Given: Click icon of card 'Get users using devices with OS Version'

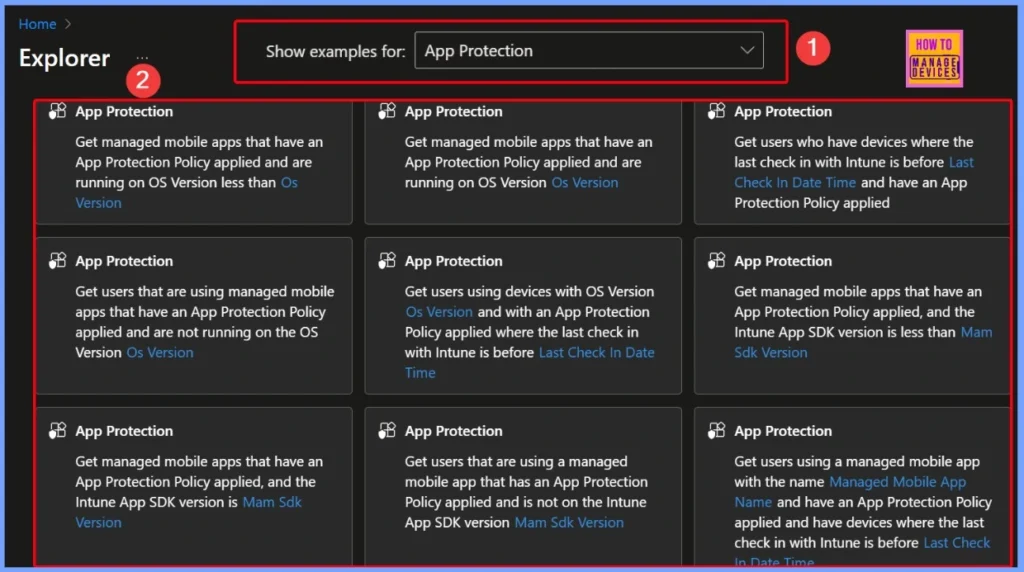Looking at the screenshot, I should pyautogui.click(x=387, y=261).
